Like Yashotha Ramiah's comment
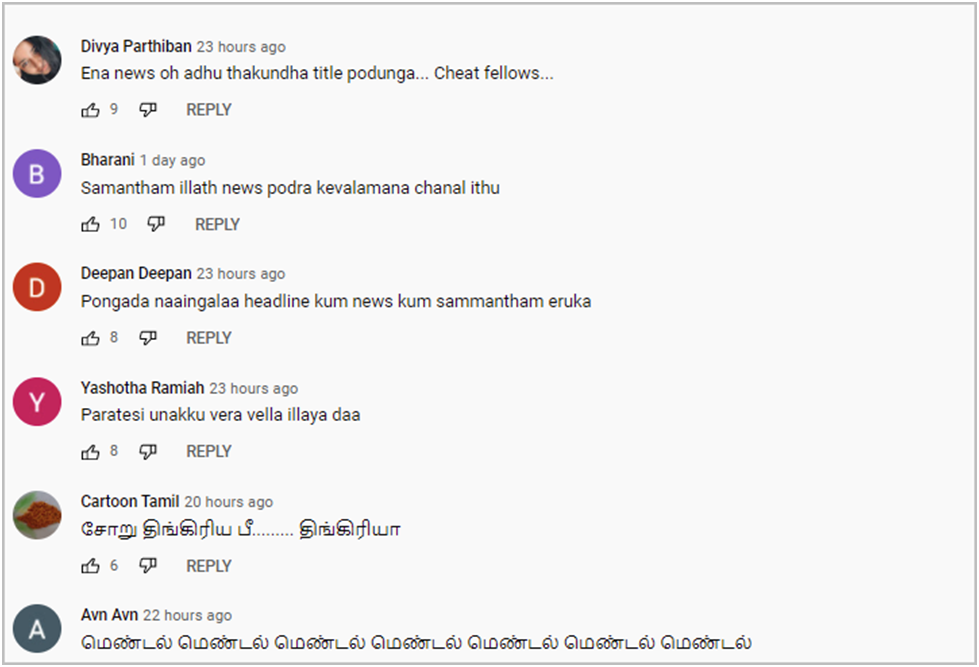 tap(91, 452)
